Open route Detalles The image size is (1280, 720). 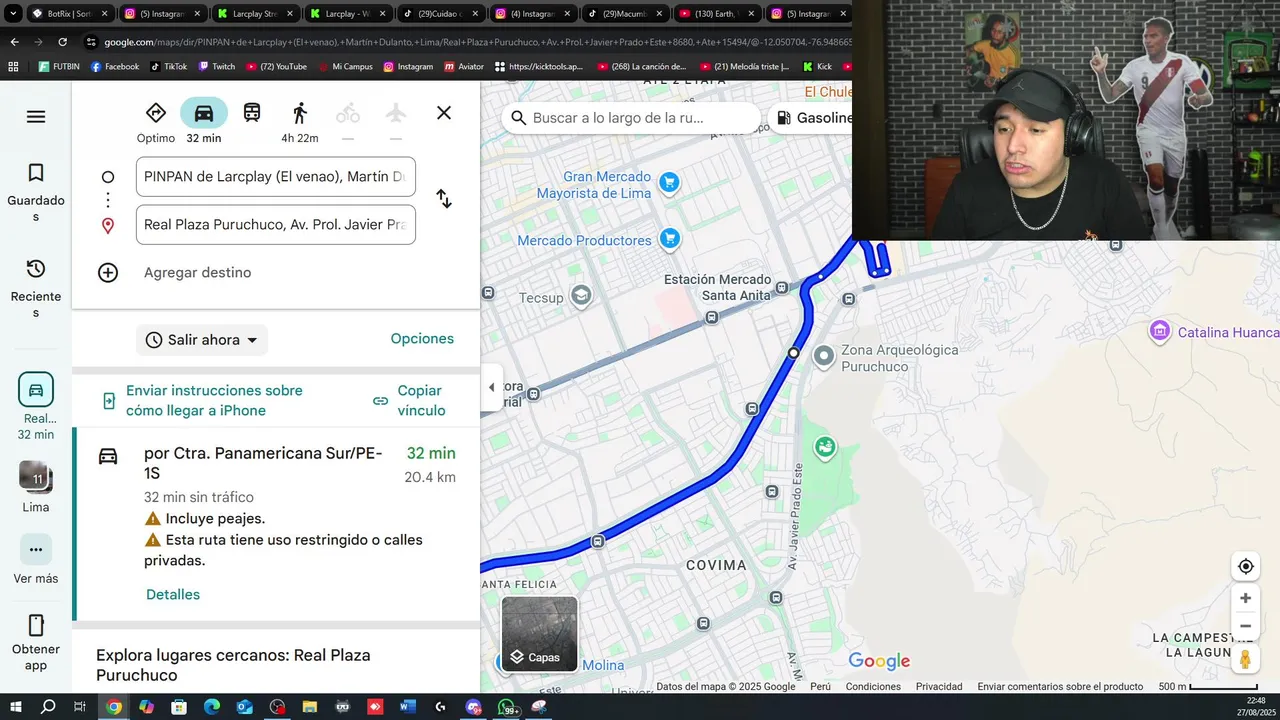coord(173,594)
